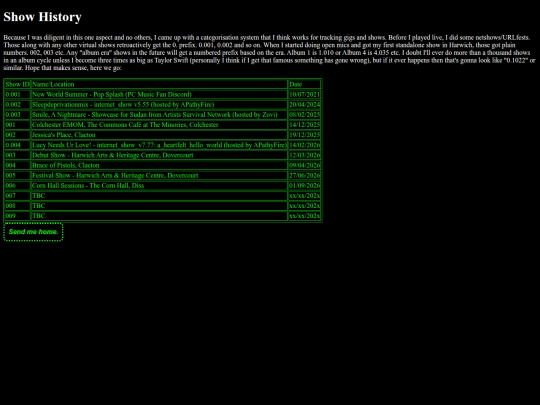Select show ID cell 003
Viewport: 540px width, 405px height.
(x=17, y=155)
